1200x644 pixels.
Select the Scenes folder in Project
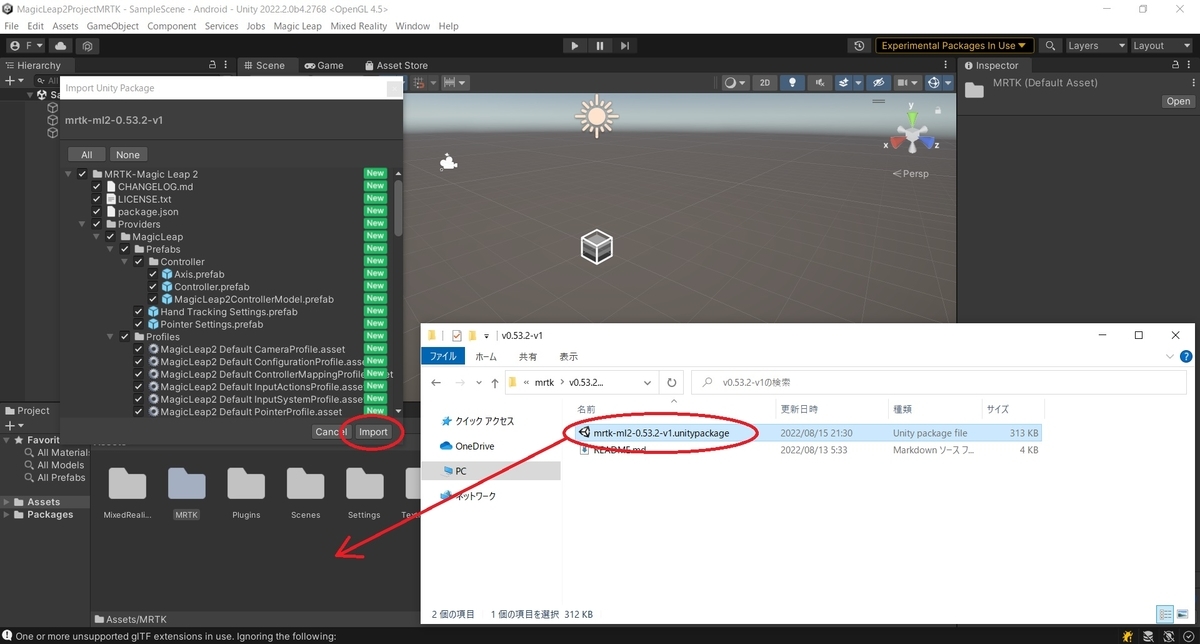[305, 492]
